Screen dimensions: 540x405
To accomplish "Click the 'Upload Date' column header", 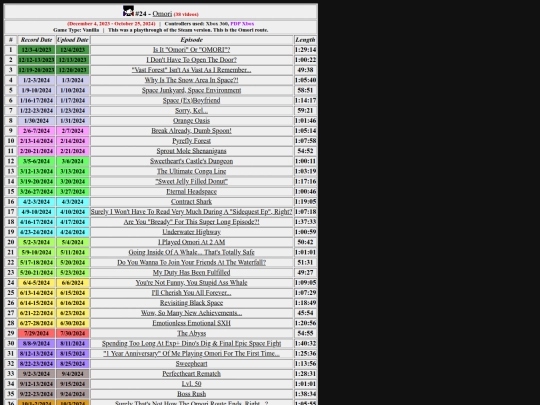I will tap(73, 40).
